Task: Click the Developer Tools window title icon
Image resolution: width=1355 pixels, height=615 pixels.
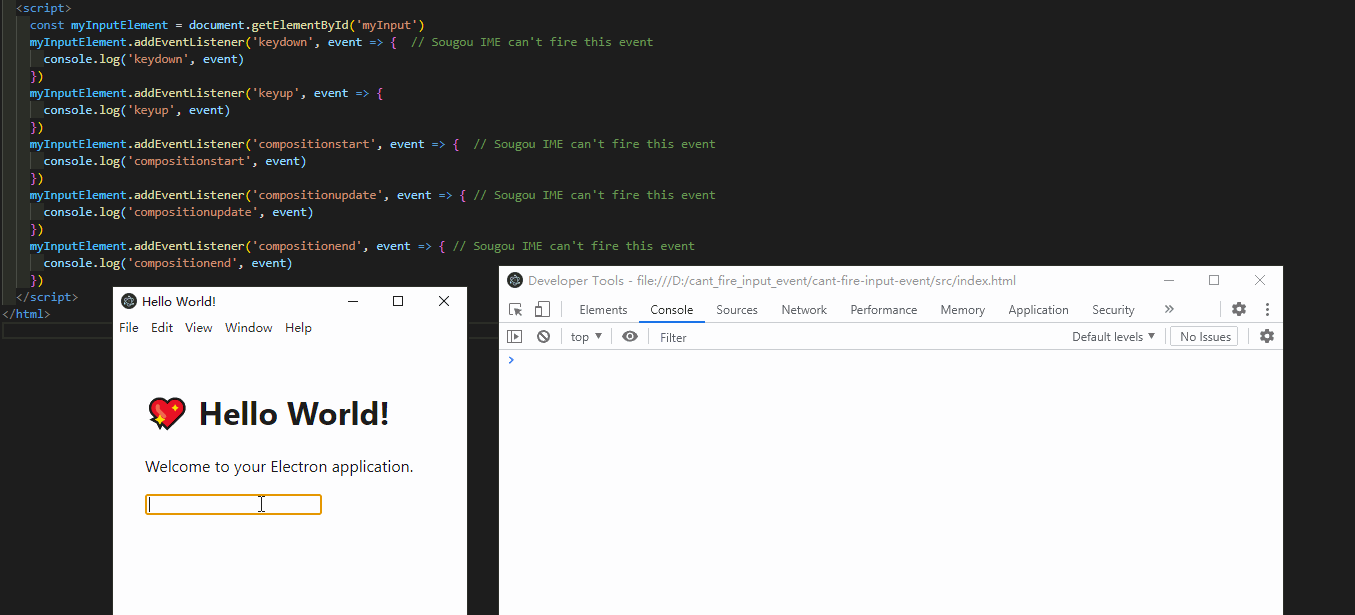Action: (x=515, y=280)
